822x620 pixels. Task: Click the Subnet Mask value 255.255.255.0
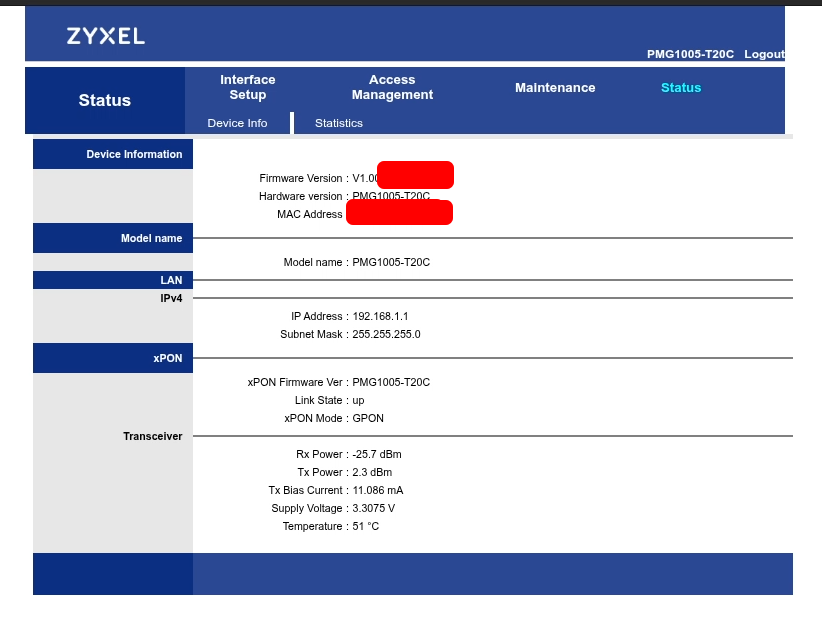click(x=386, y=334)
